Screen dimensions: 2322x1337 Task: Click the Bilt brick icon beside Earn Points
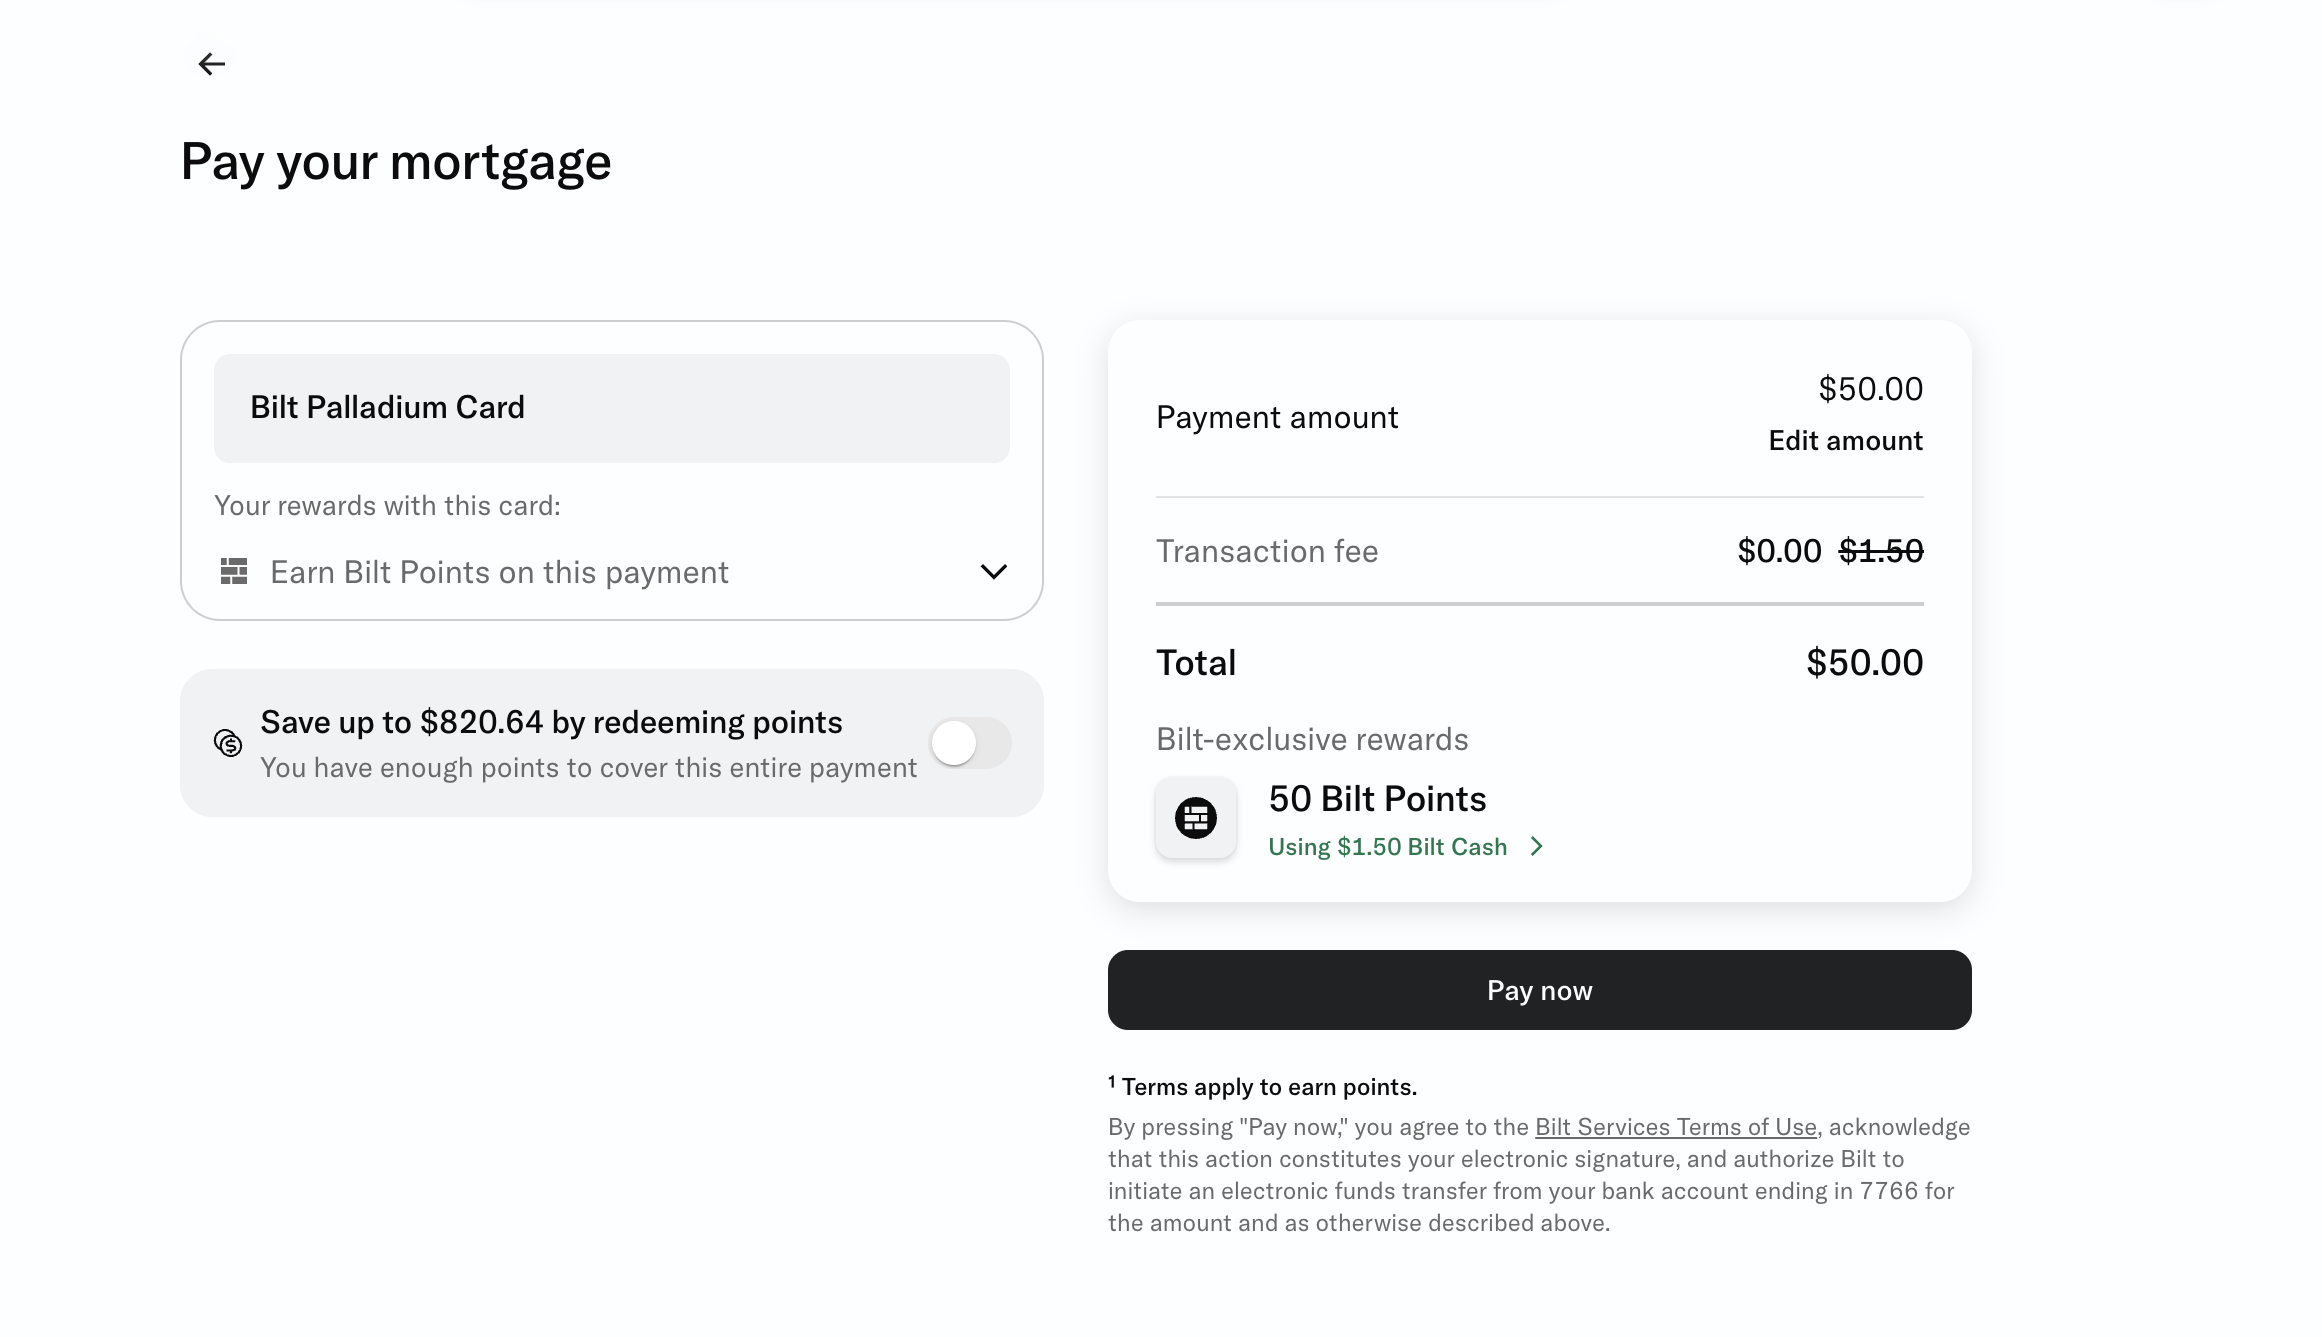(234, 572)
